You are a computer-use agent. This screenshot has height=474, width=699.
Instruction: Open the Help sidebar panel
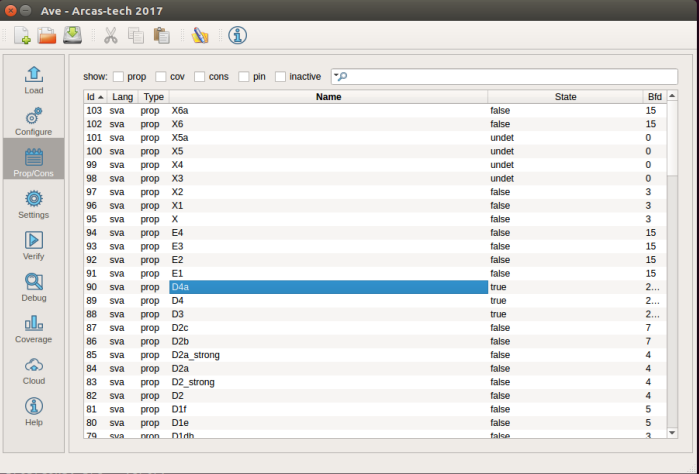pos(34,412)
